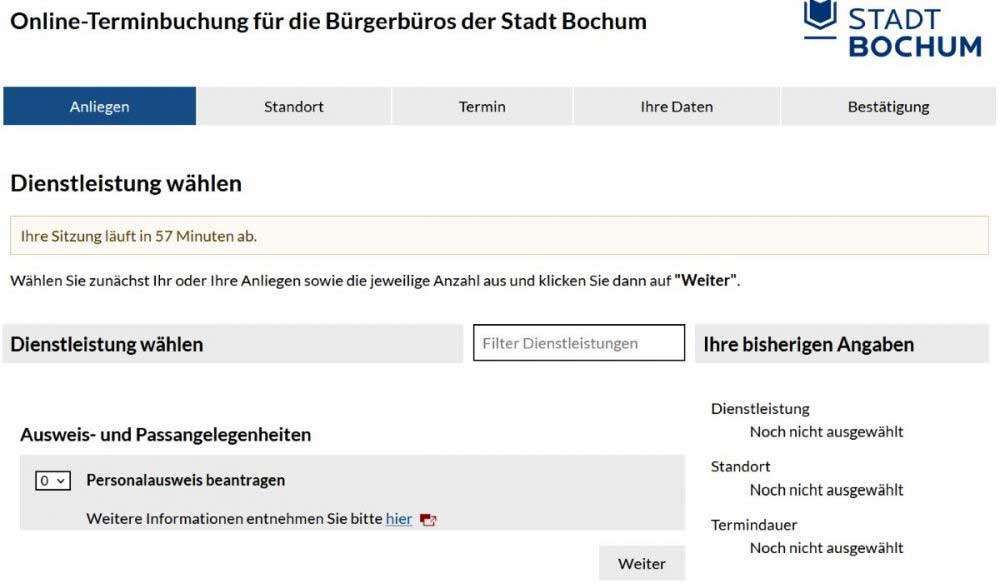
Task: Open the Ihre Daten step tab
Action: tap(677, 107)
